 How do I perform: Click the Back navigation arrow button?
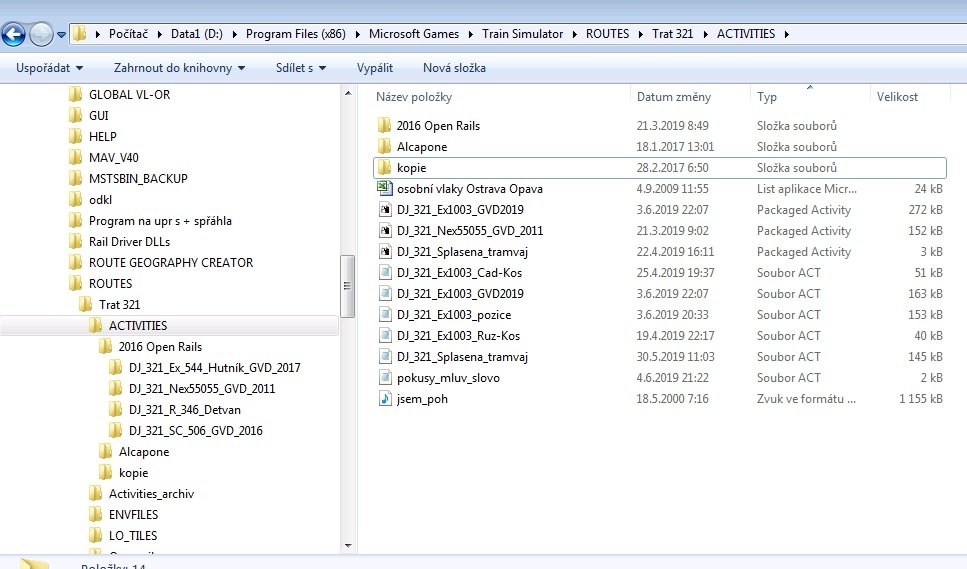(13, 35)
